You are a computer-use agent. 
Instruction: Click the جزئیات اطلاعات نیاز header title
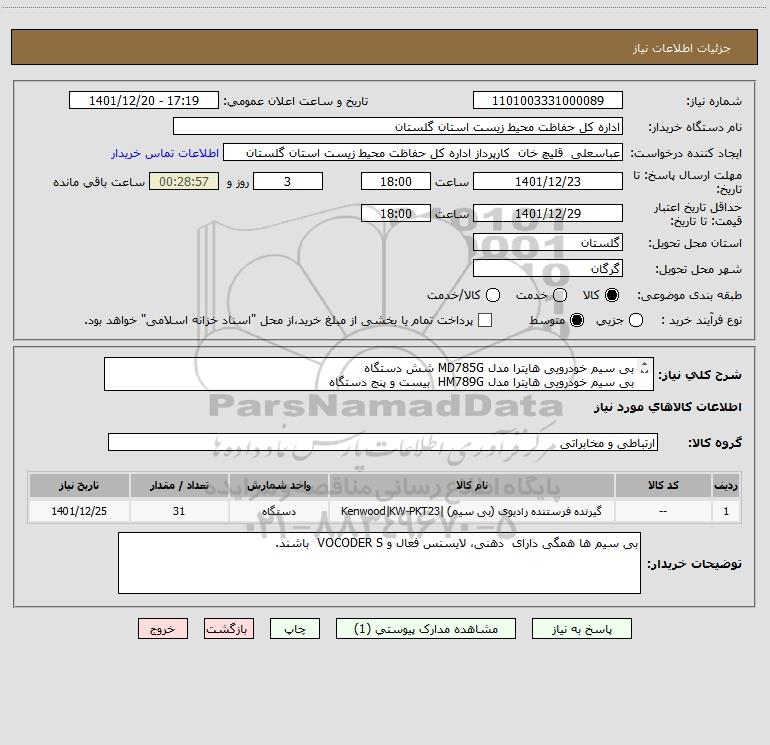click(681, 48)
